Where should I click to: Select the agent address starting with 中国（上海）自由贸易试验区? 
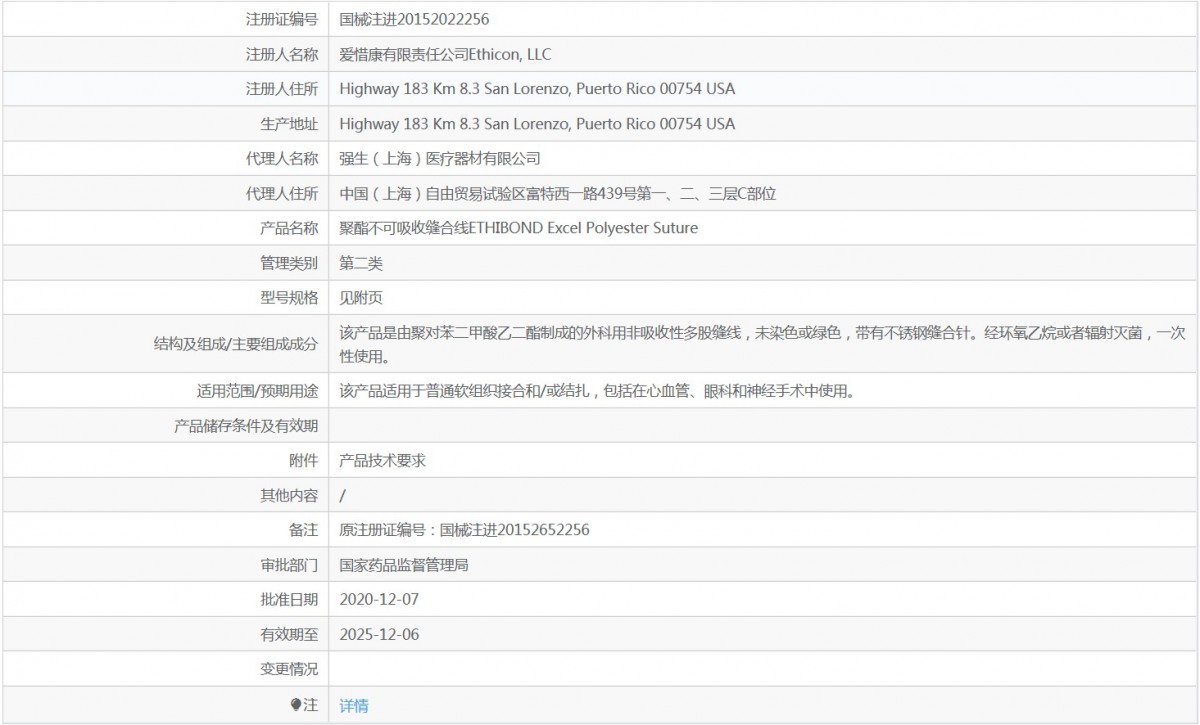pos(558,193)
